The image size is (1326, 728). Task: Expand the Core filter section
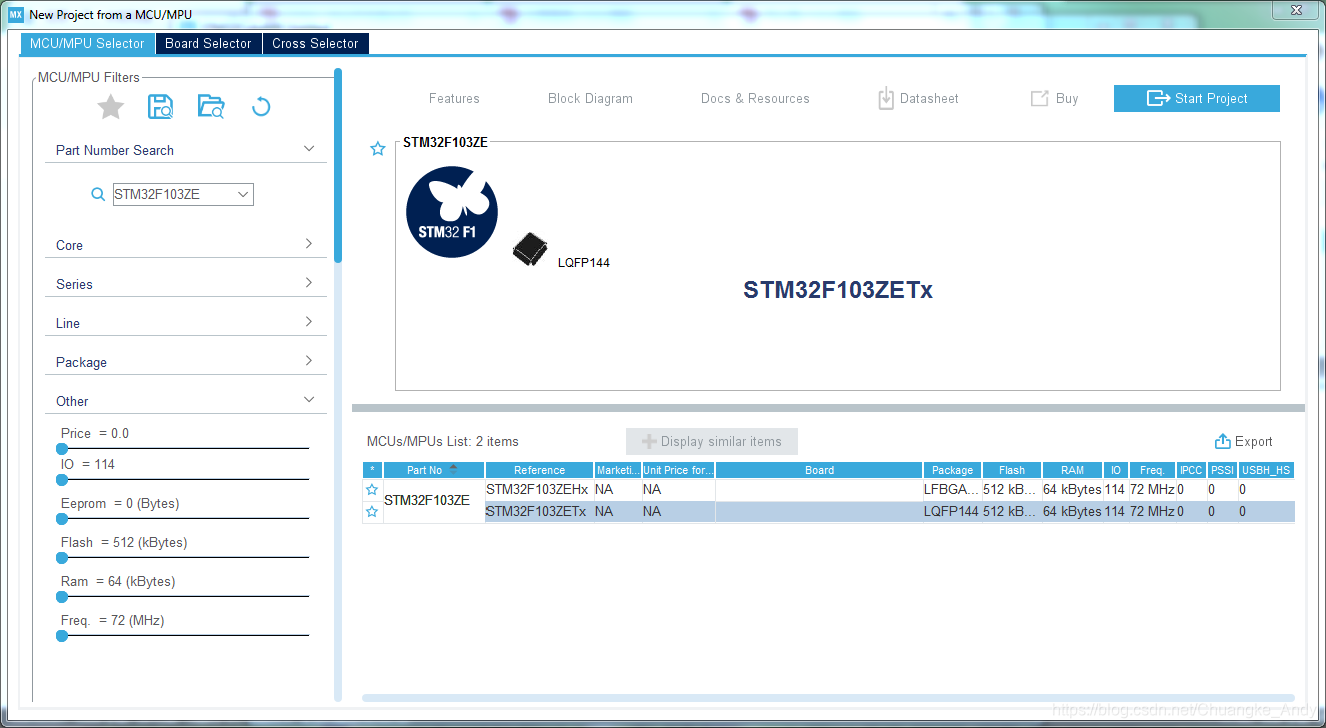tap(308, 244)
